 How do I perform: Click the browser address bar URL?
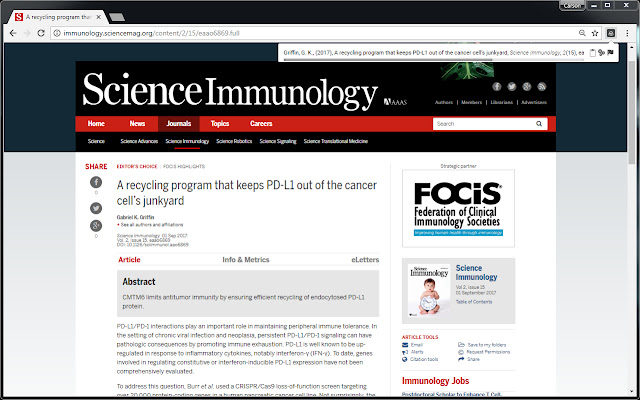point(151,33)
